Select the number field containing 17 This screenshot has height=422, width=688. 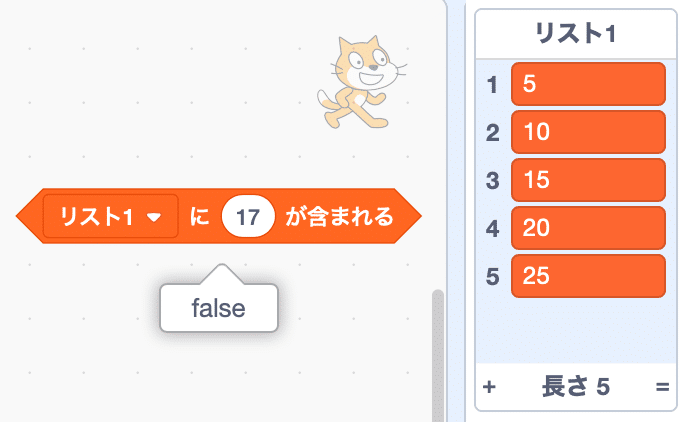coord(248,217)
